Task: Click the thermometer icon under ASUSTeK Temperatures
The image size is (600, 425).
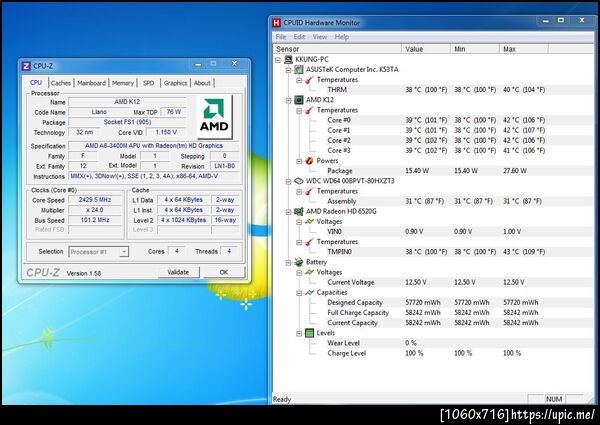Action: coord(309,80)
